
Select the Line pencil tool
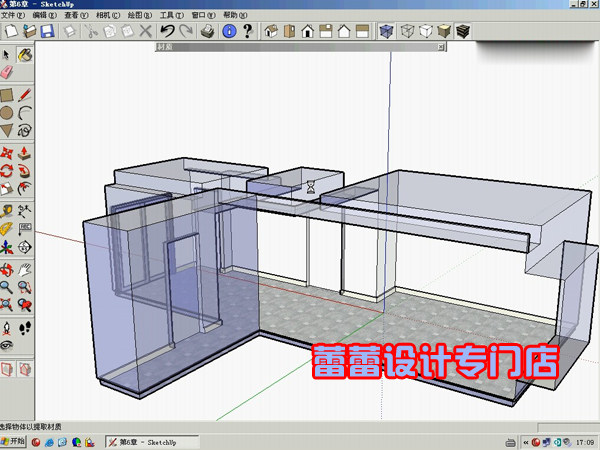pyautogui.click(x=24, y=95)
